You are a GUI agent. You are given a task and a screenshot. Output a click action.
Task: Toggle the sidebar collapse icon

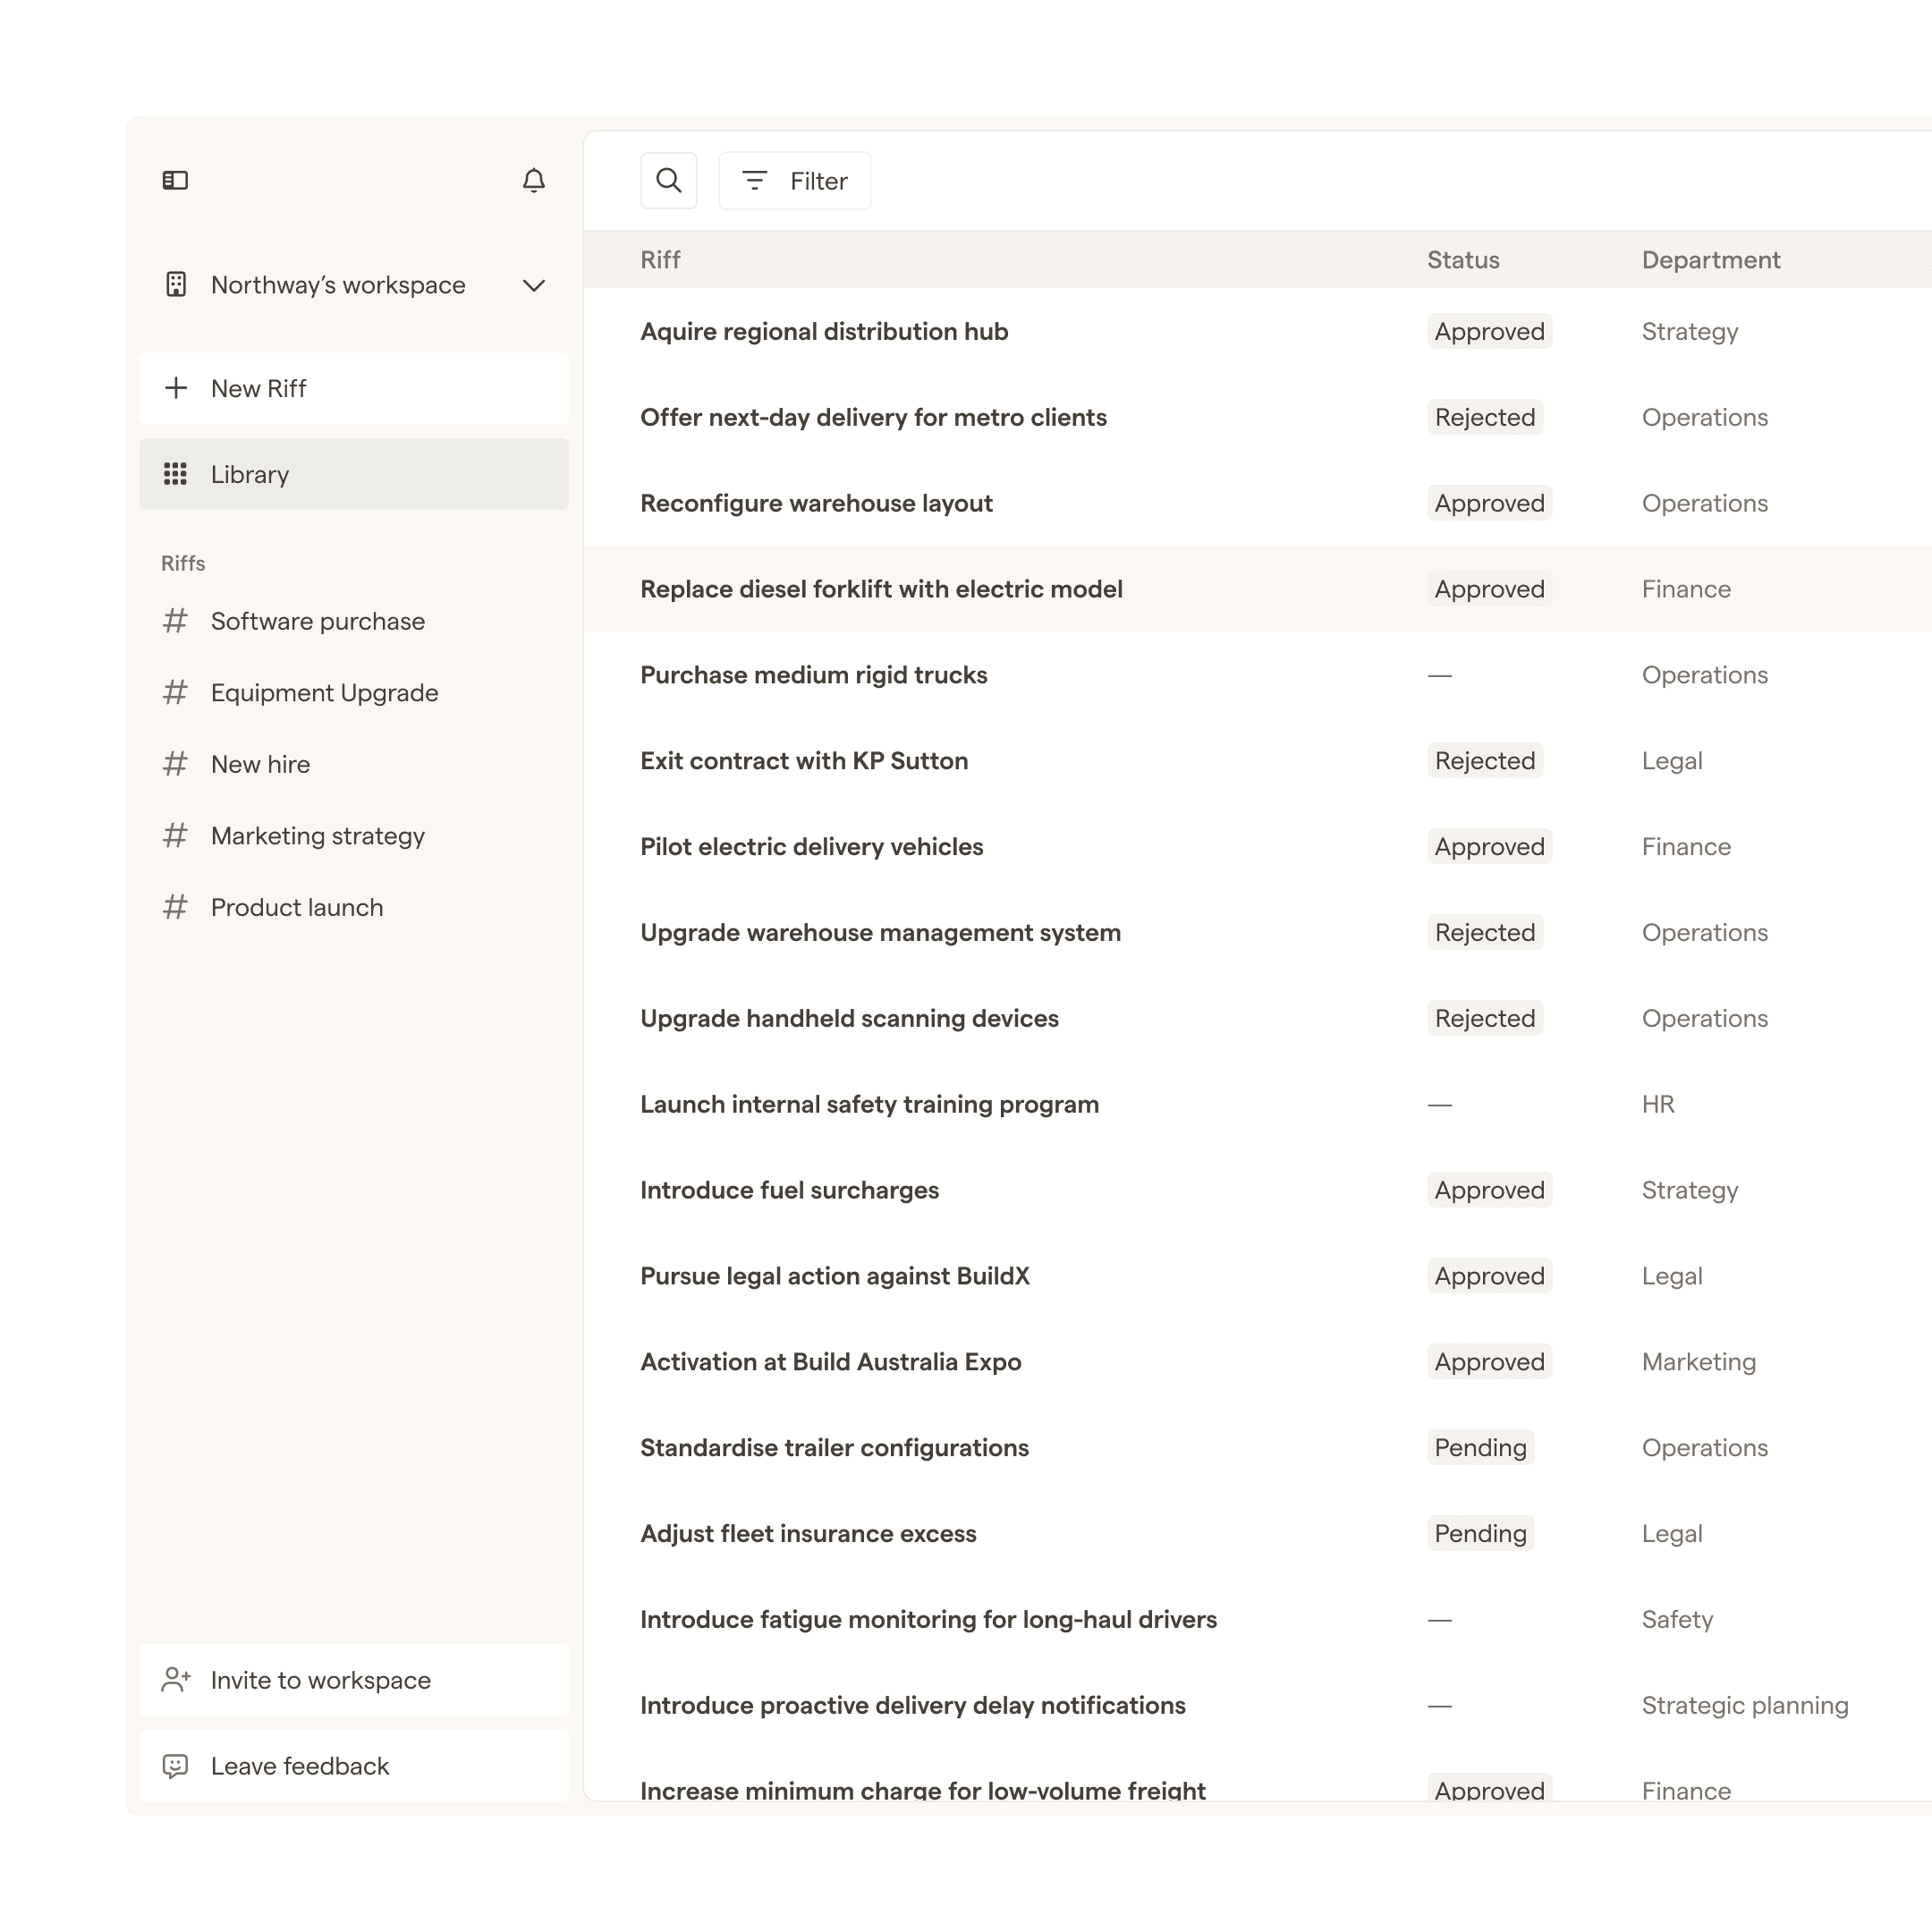pos(175,180)
